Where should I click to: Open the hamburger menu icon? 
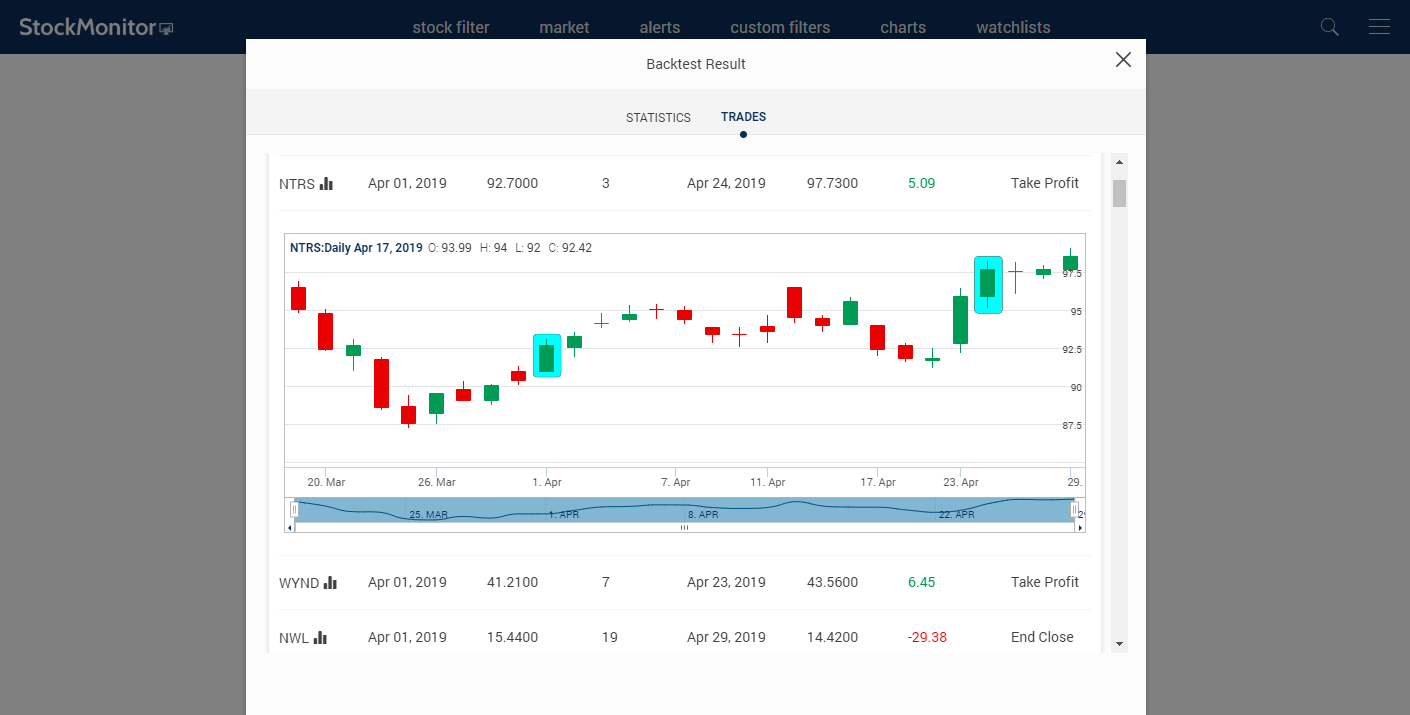tap(1379, 27)
